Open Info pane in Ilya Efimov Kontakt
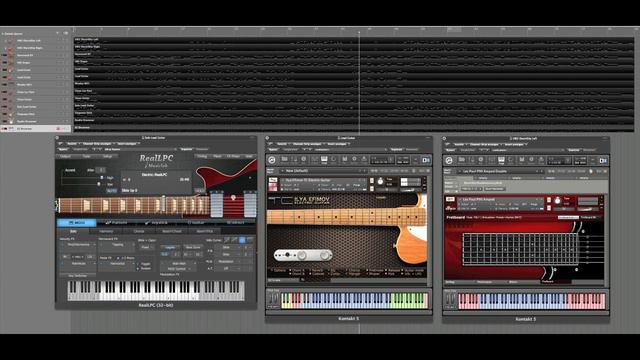 pos(303,160)
